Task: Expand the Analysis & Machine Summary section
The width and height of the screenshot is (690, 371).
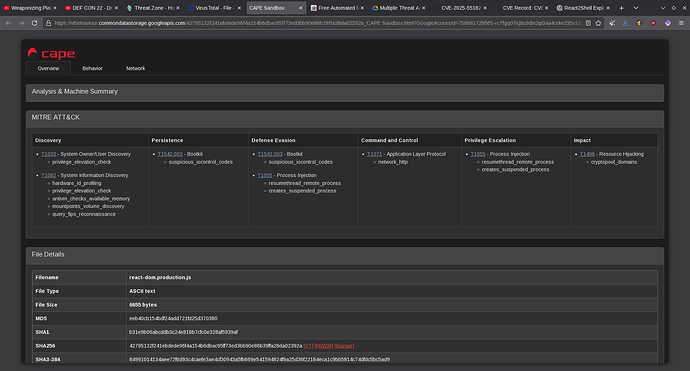Action: coord(345,93)
